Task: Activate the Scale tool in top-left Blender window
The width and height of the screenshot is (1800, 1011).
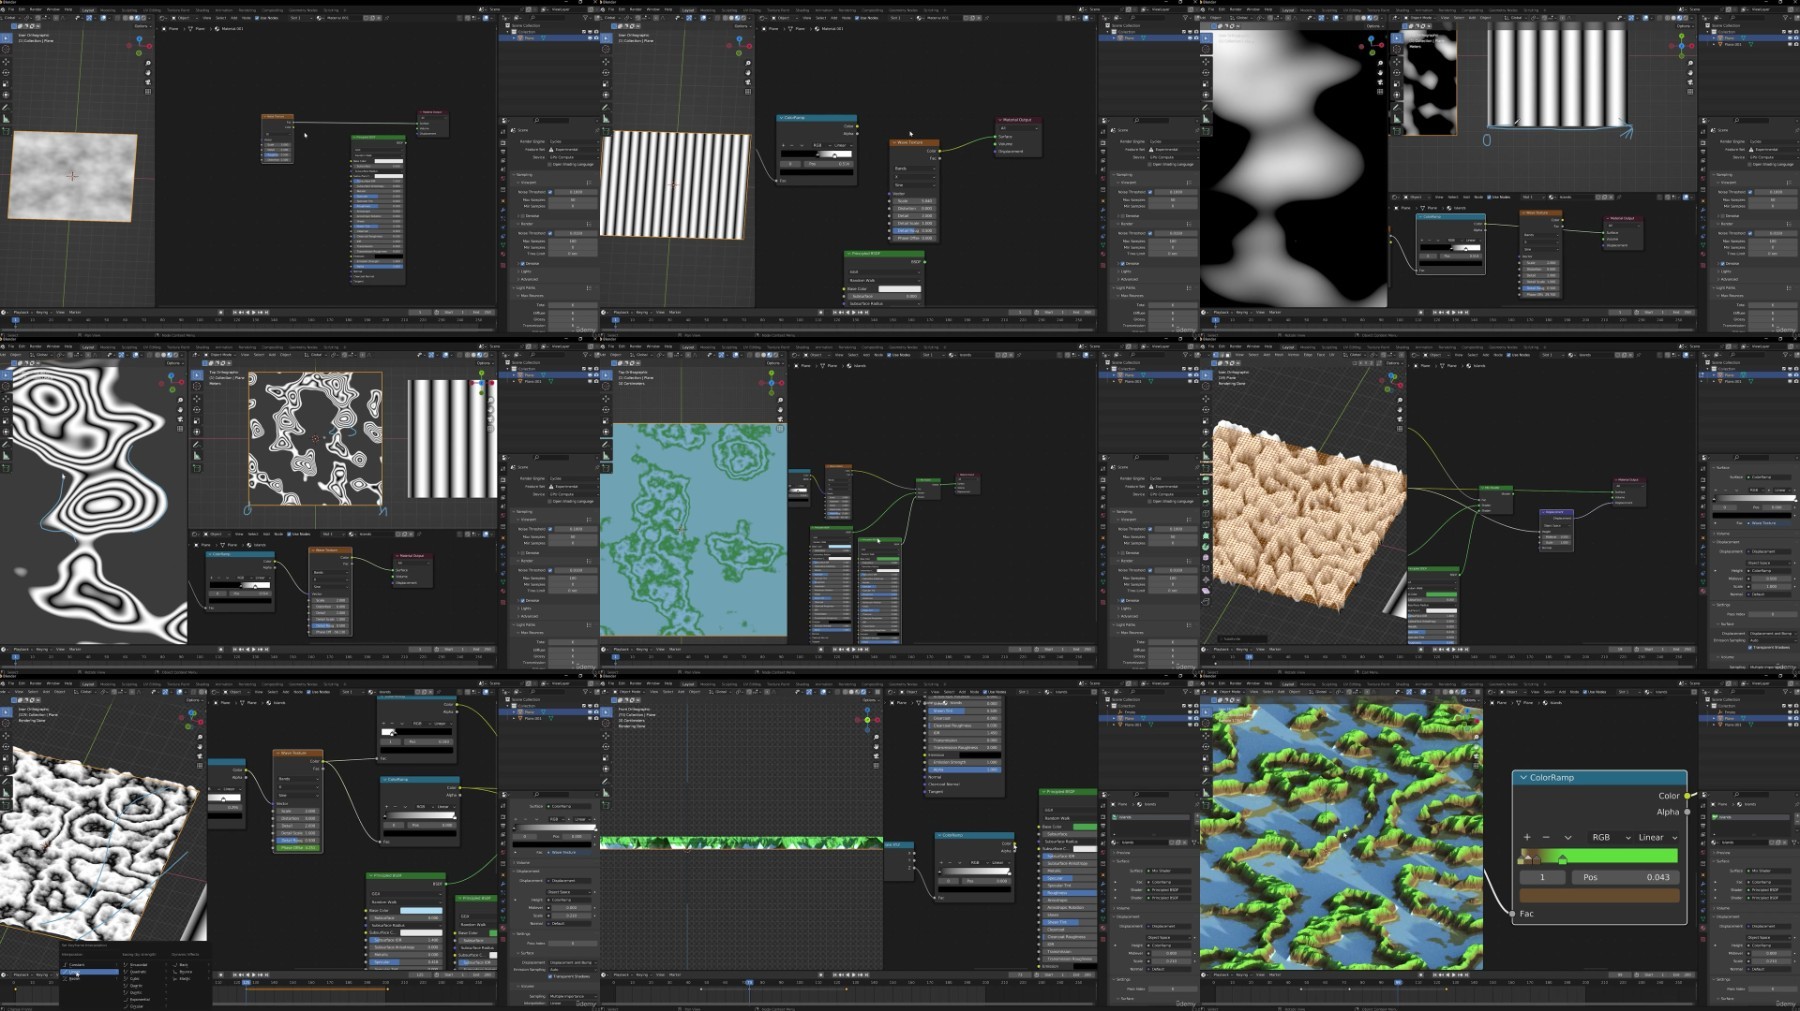Action: point(6,84)
